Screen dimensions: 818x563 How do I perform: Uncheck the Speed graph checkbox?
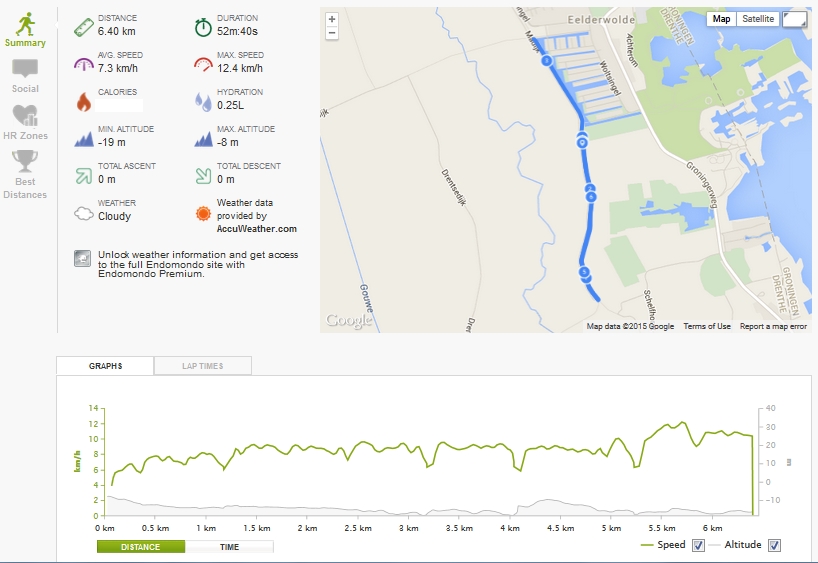(698, 545)
